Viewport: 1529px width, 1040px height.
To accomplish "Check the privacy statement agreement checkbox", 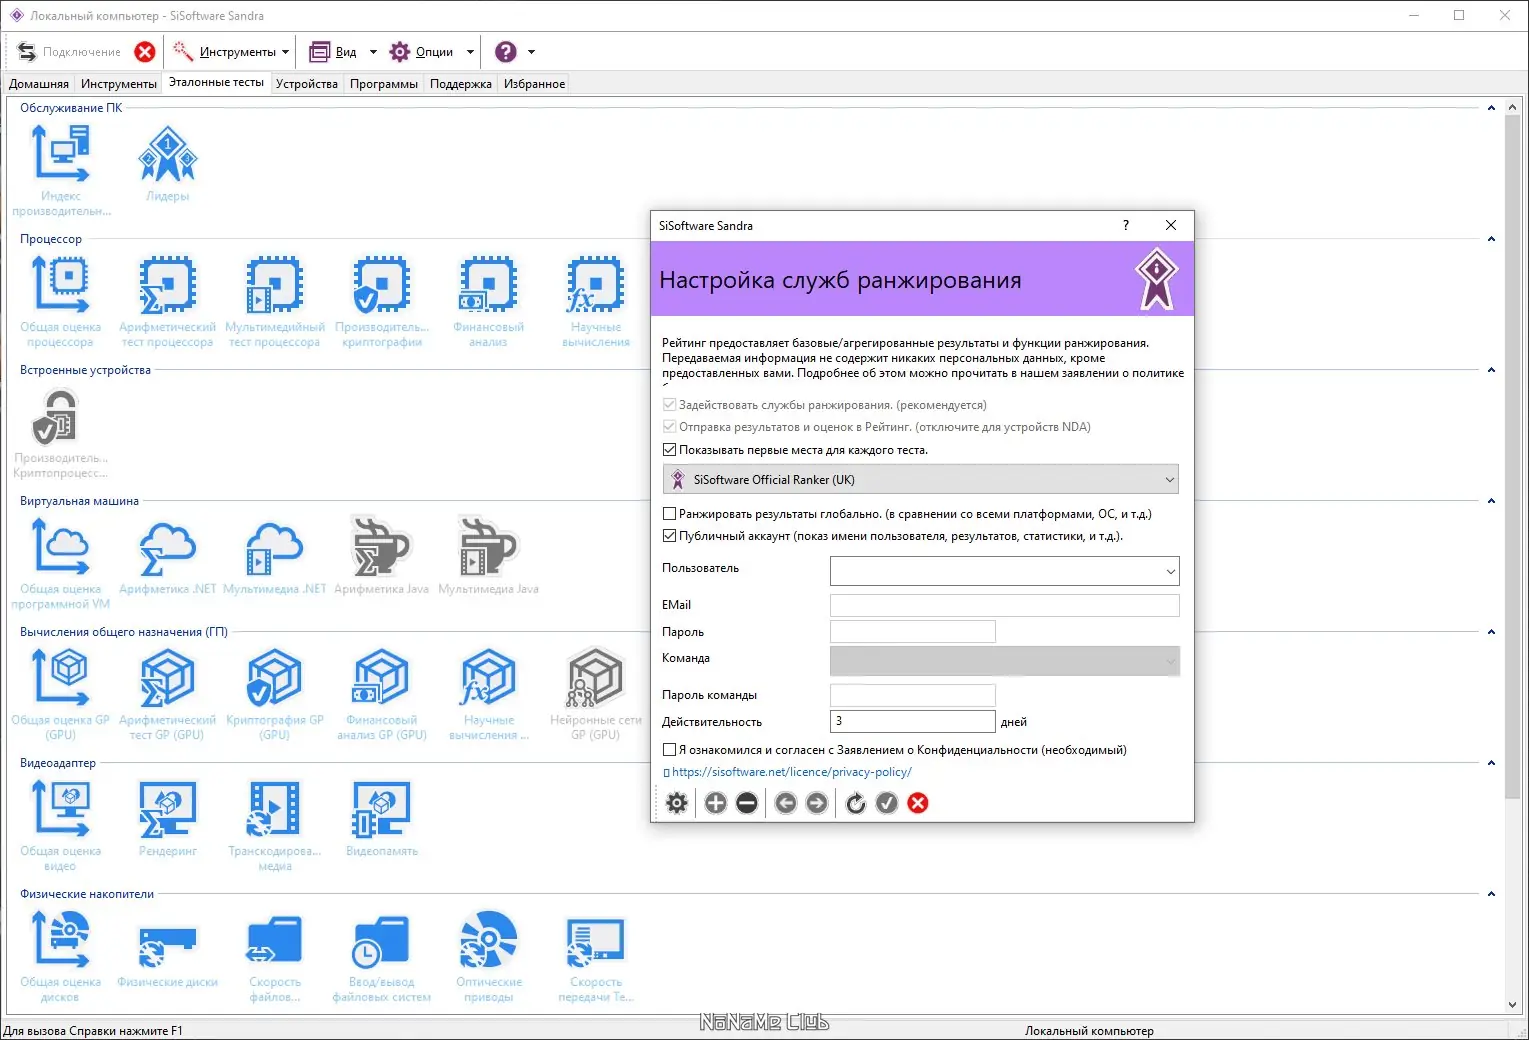I will tap(670, 750).
